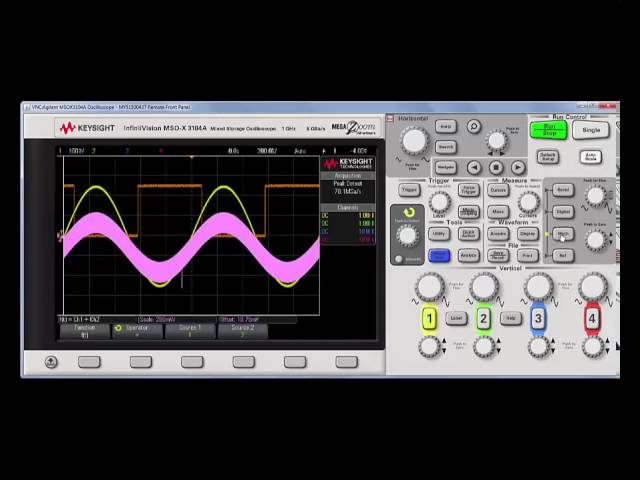The image size is (640, 480).
Task: Click the trigger Level knob
Action: [x=439, y=201]
